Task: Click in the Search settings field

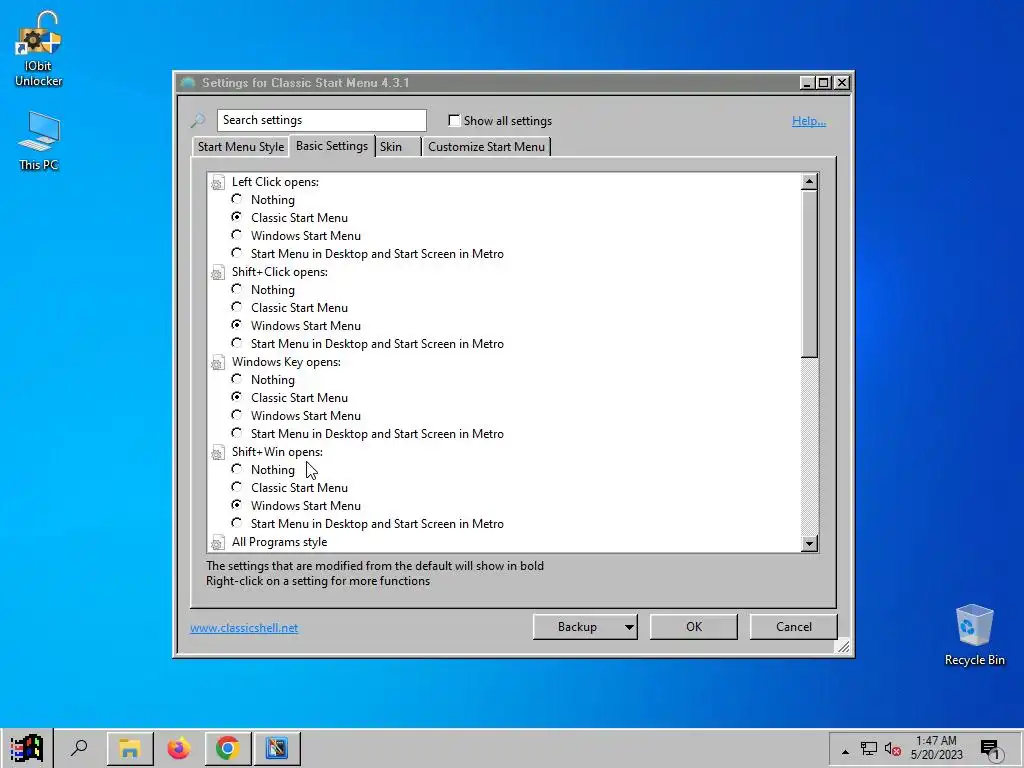Action: click(x=322, y=120)
